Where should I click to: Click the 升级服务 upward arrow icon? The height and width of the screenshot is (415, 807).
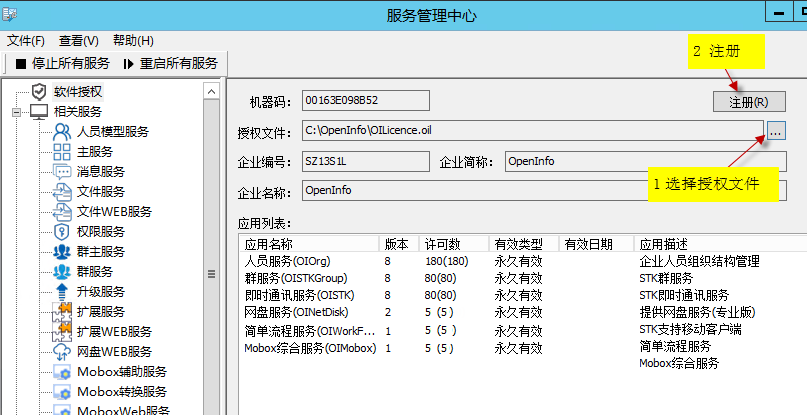tap(62, 292)
